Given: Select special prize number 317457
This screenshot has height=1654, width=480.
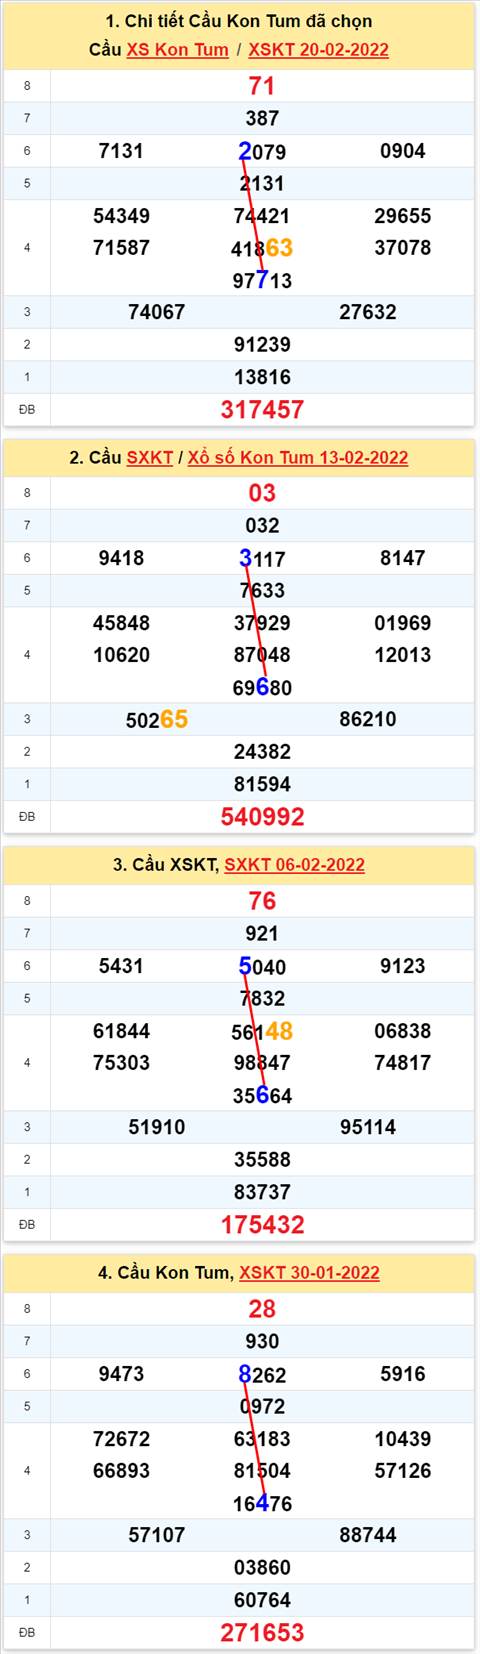Looking at the screenshot, I should pyautogui.click(x=262, y=409).
